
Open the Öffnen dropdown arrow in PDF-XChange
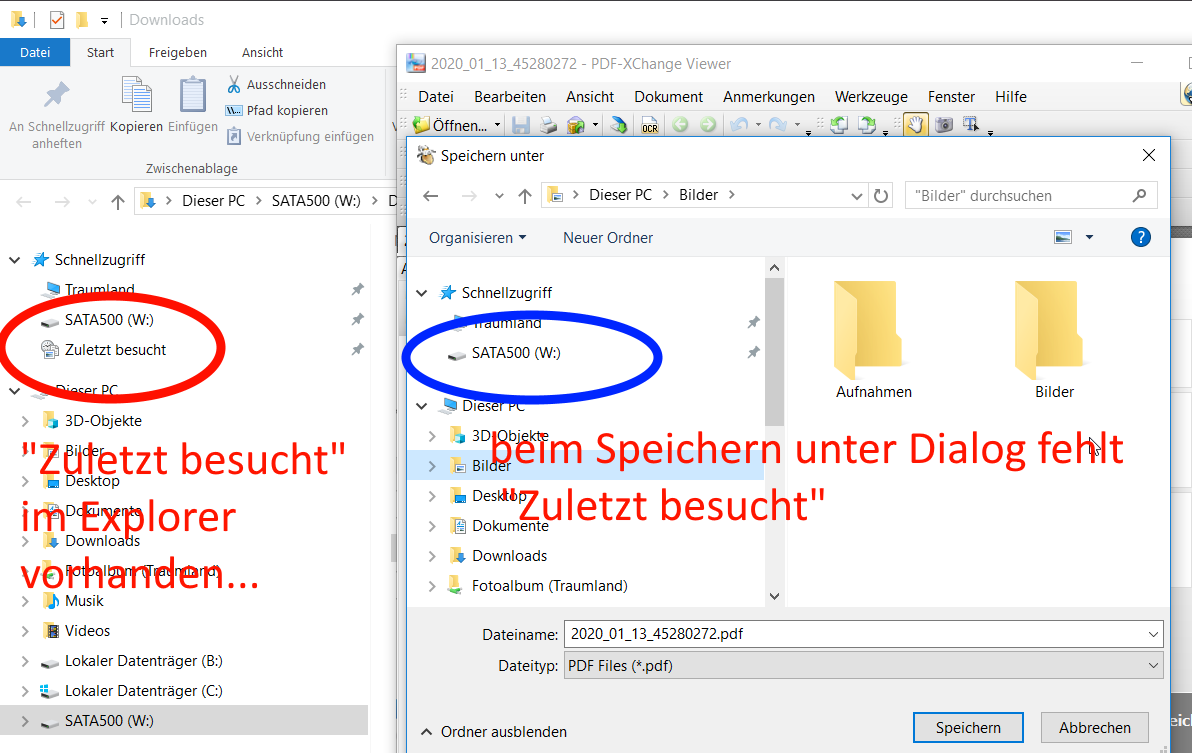pos(497,125)
